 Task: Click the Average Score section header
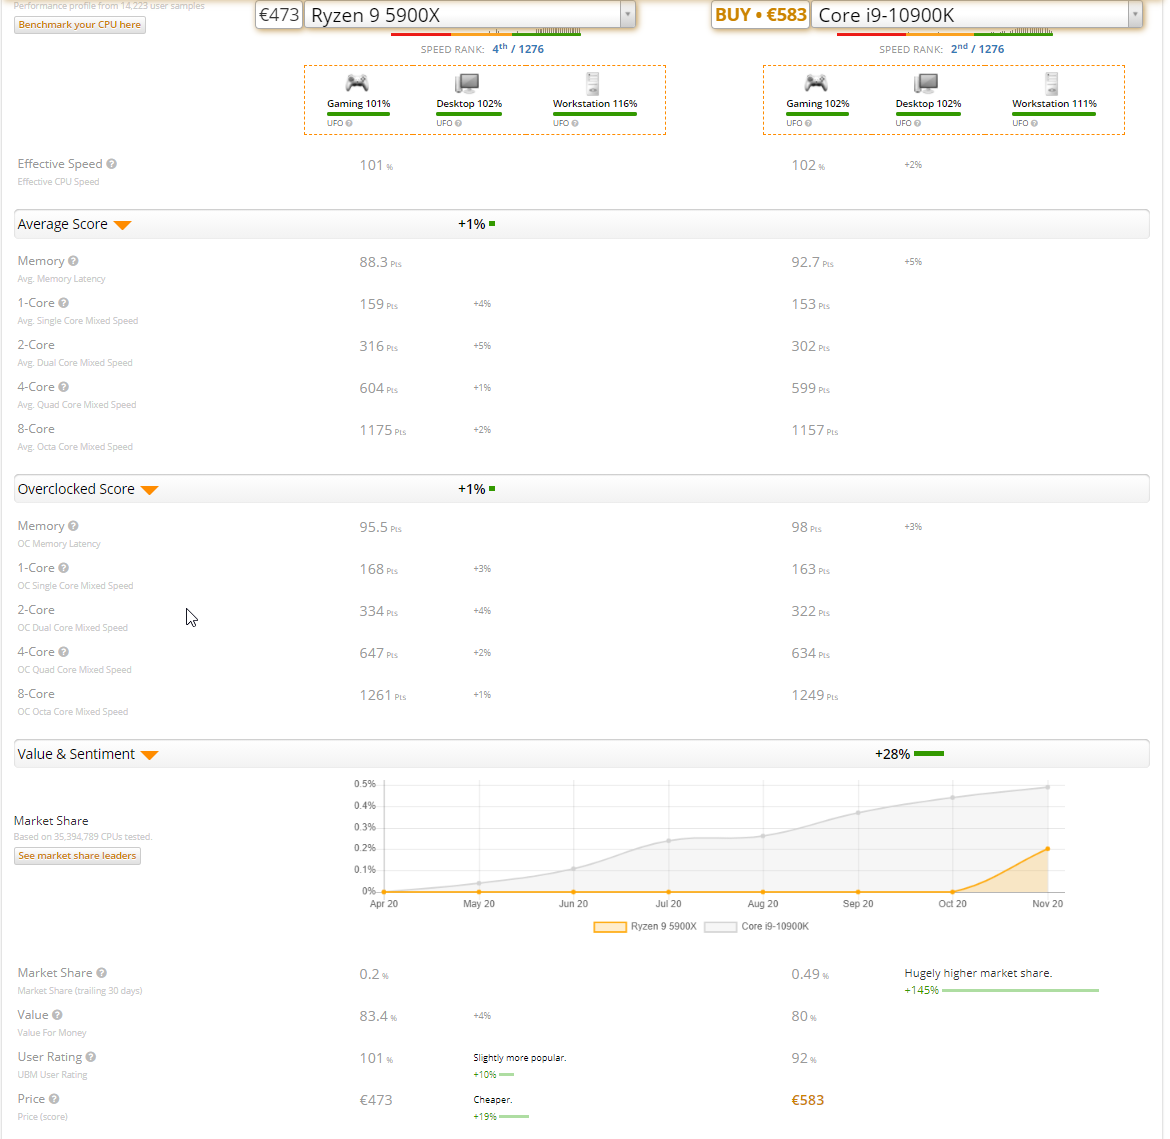point(582,224)
